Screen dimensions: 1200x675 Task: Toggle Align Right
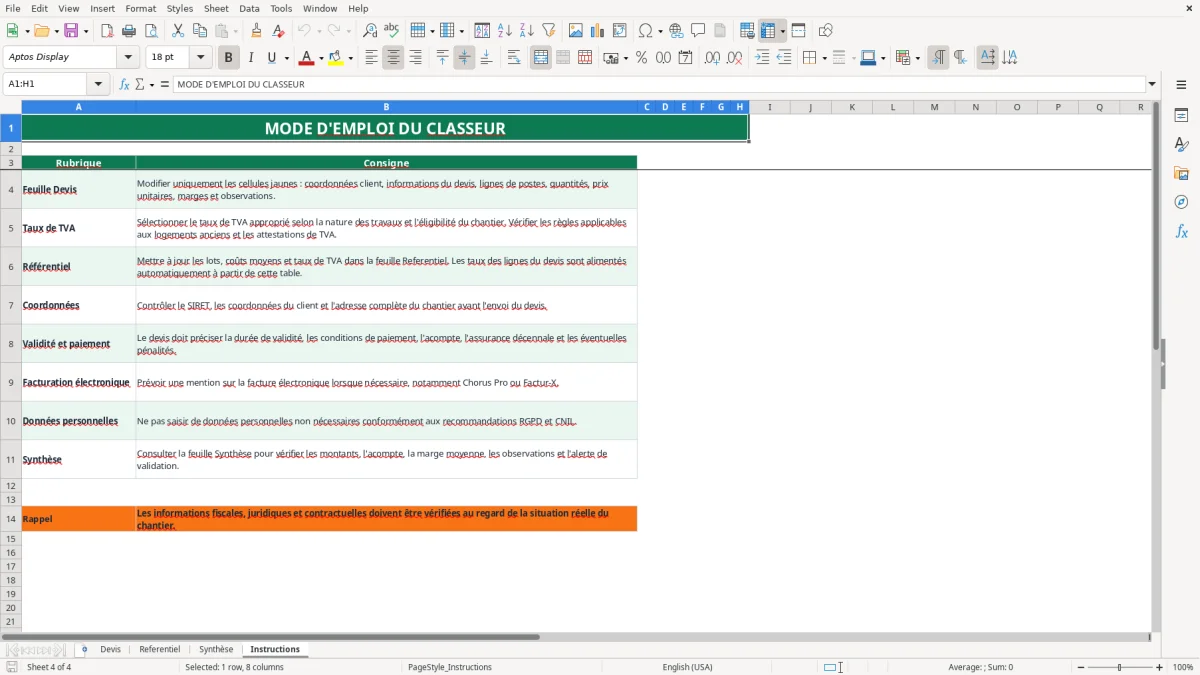[x=415, y=58]
